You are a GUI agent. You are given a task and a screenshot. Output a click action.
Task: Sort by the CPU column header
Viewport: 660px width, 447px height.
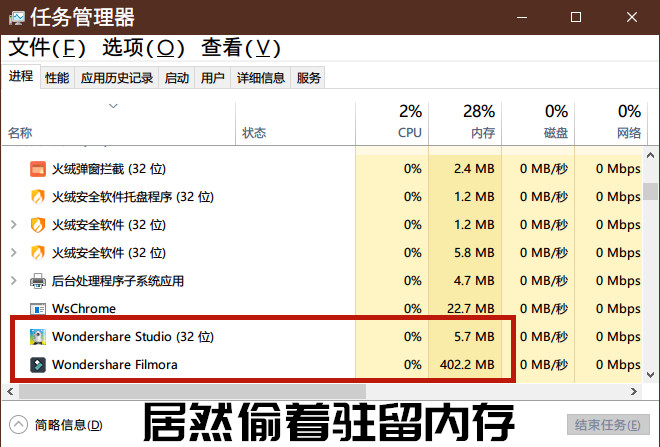coord(392,122)
